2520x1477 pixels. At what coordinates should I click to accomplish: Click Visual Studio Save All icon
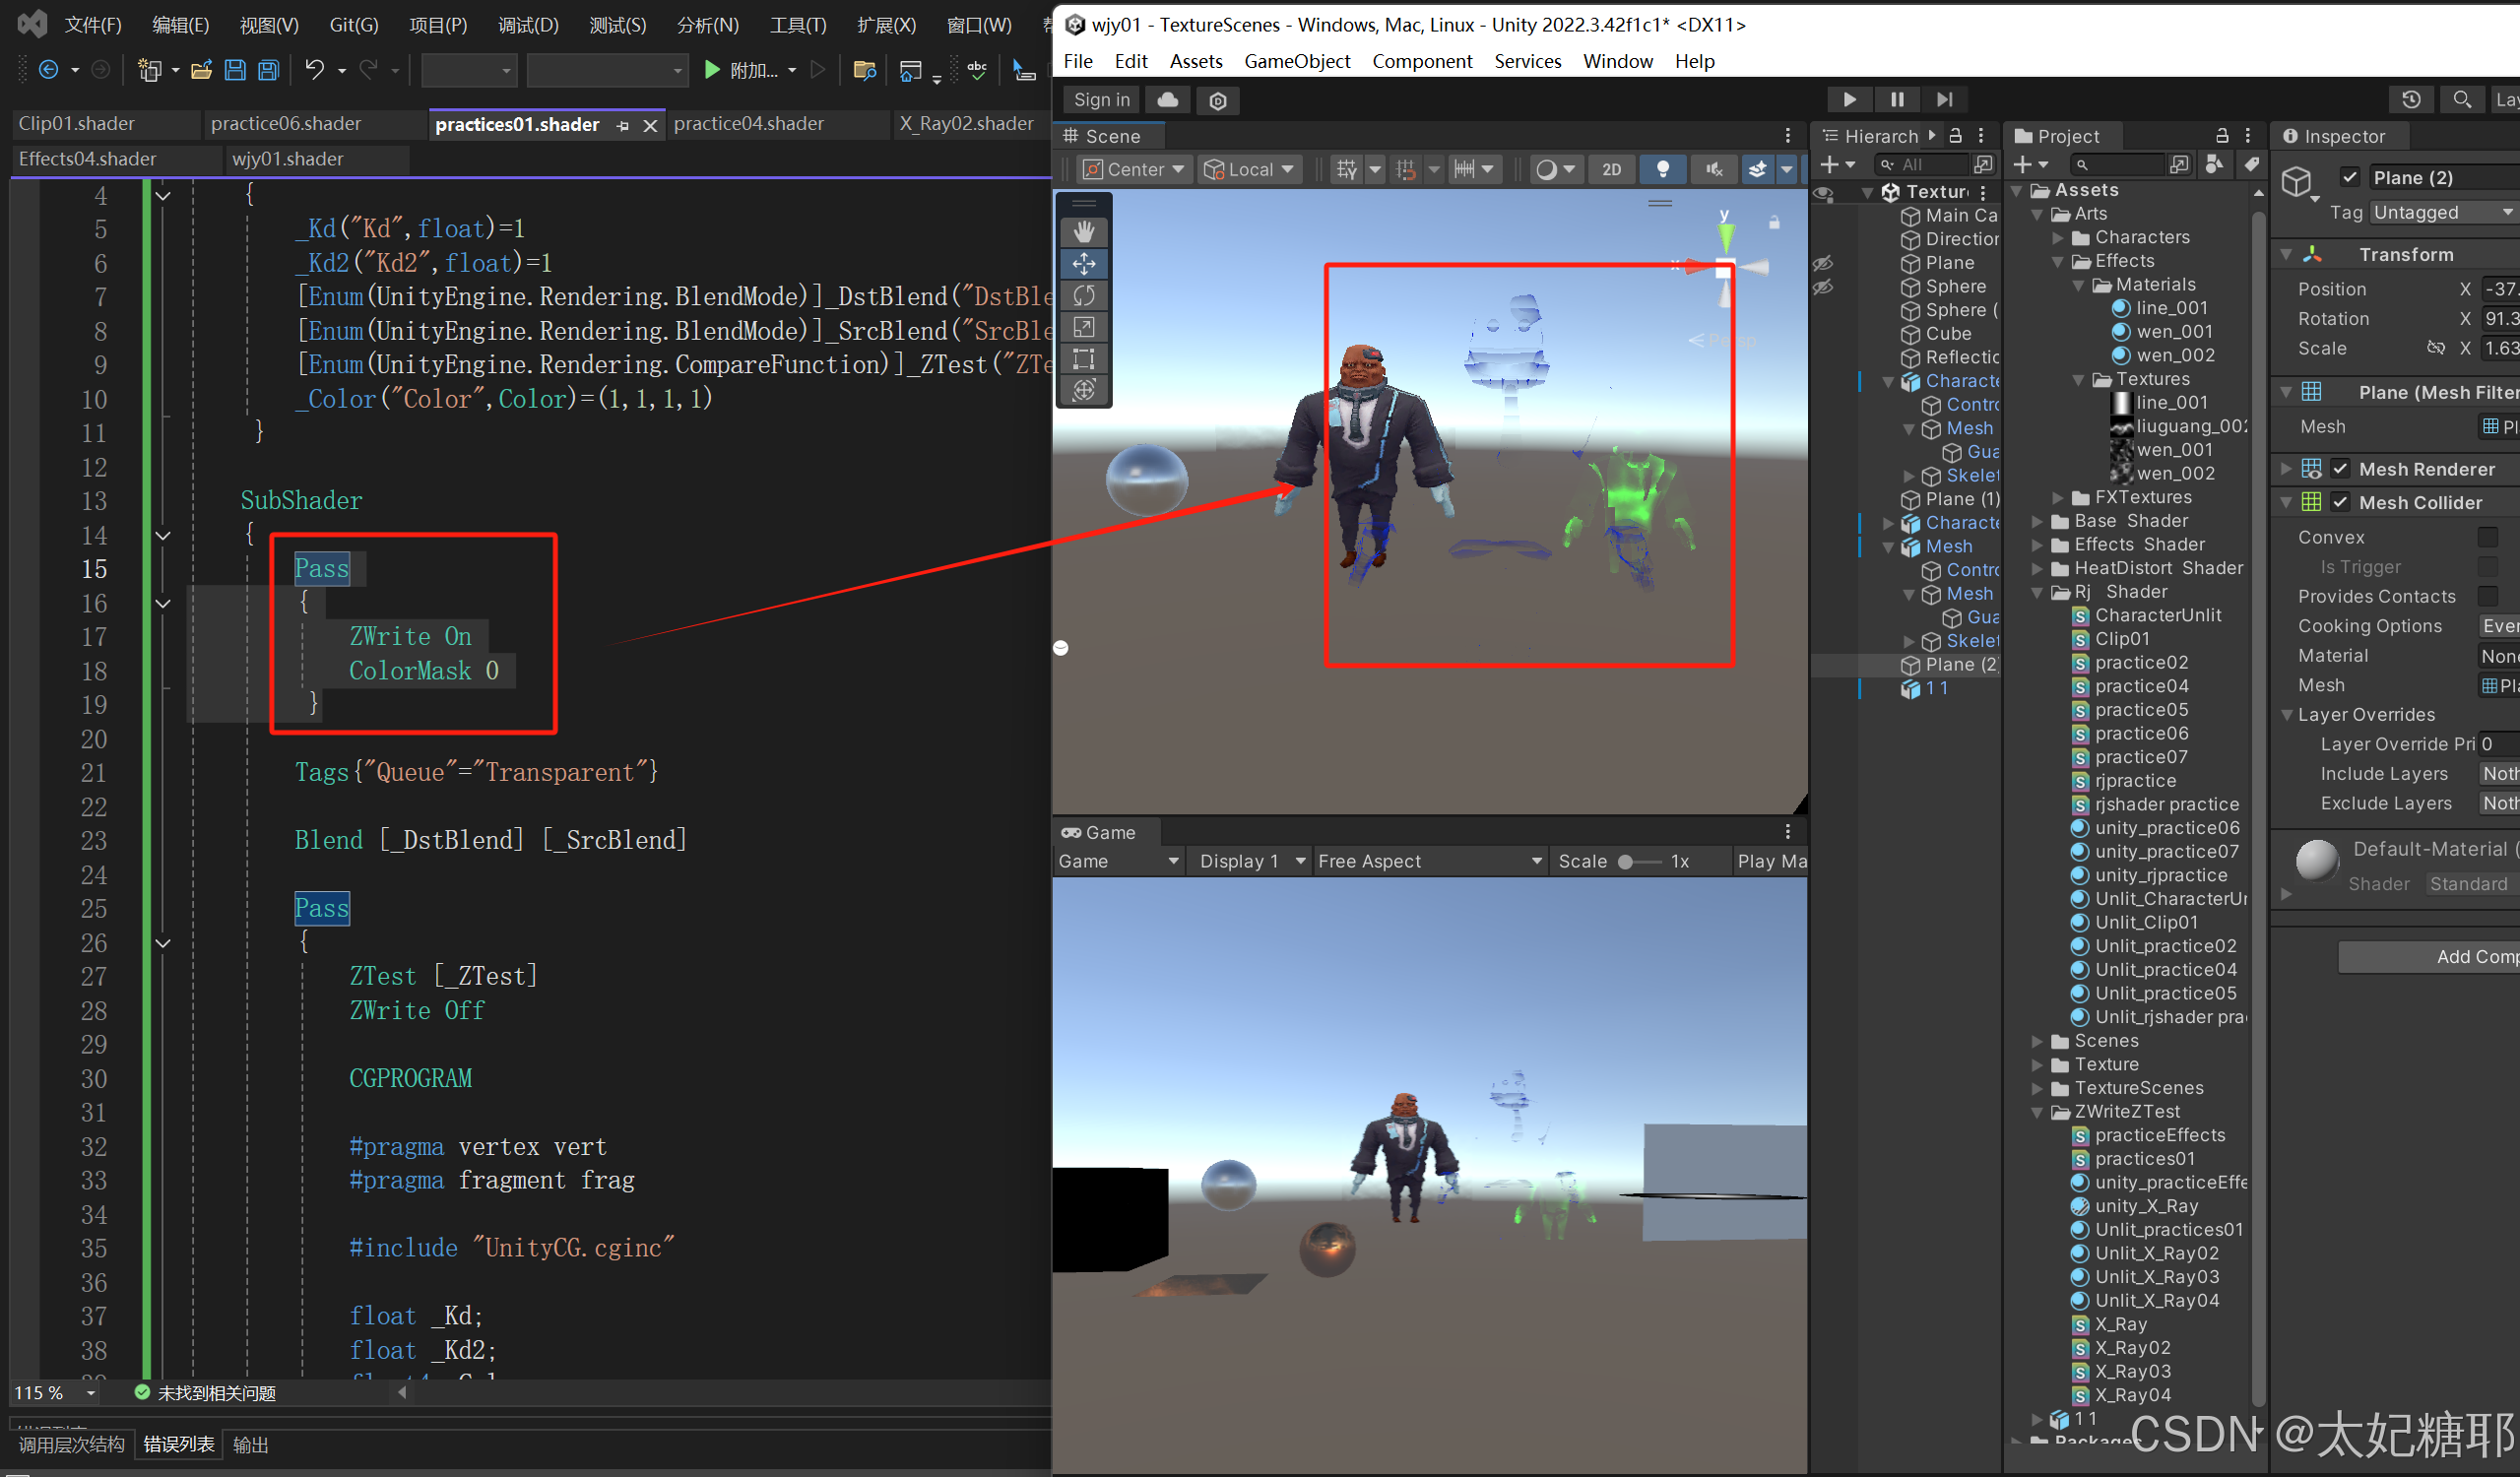268,70
